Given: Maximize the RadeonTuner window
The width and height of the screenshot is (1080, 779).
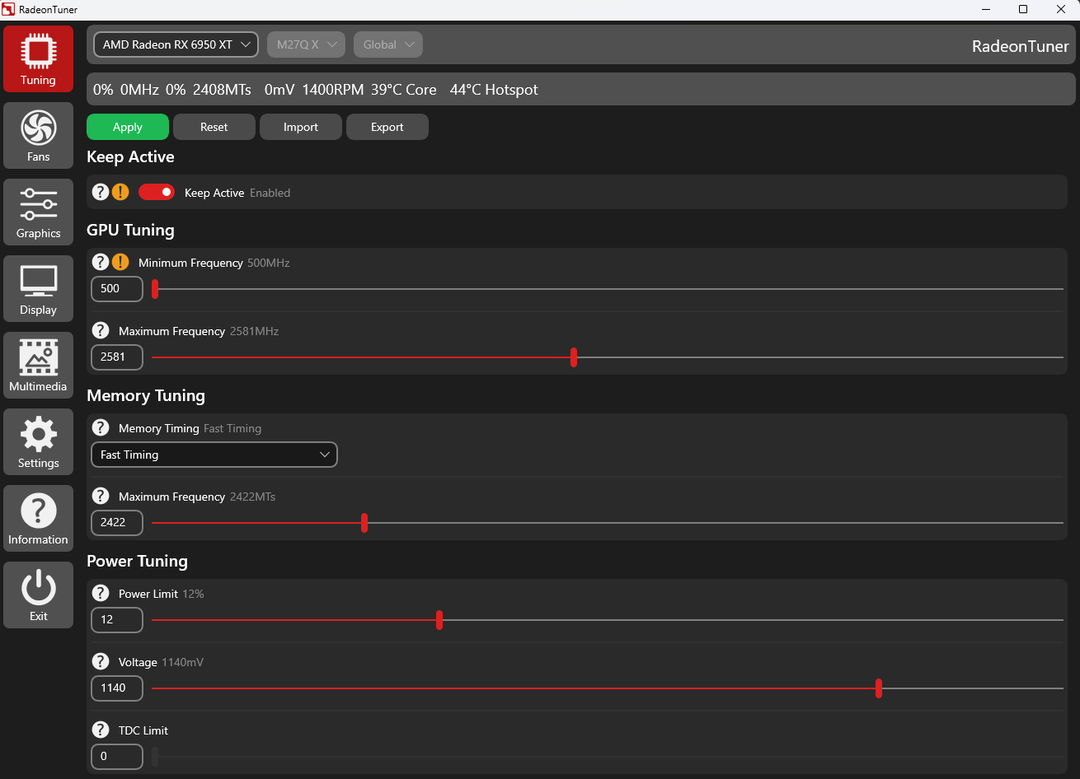Looking at the screenshot, I should pyautogui.click(x=1023, y=9).
